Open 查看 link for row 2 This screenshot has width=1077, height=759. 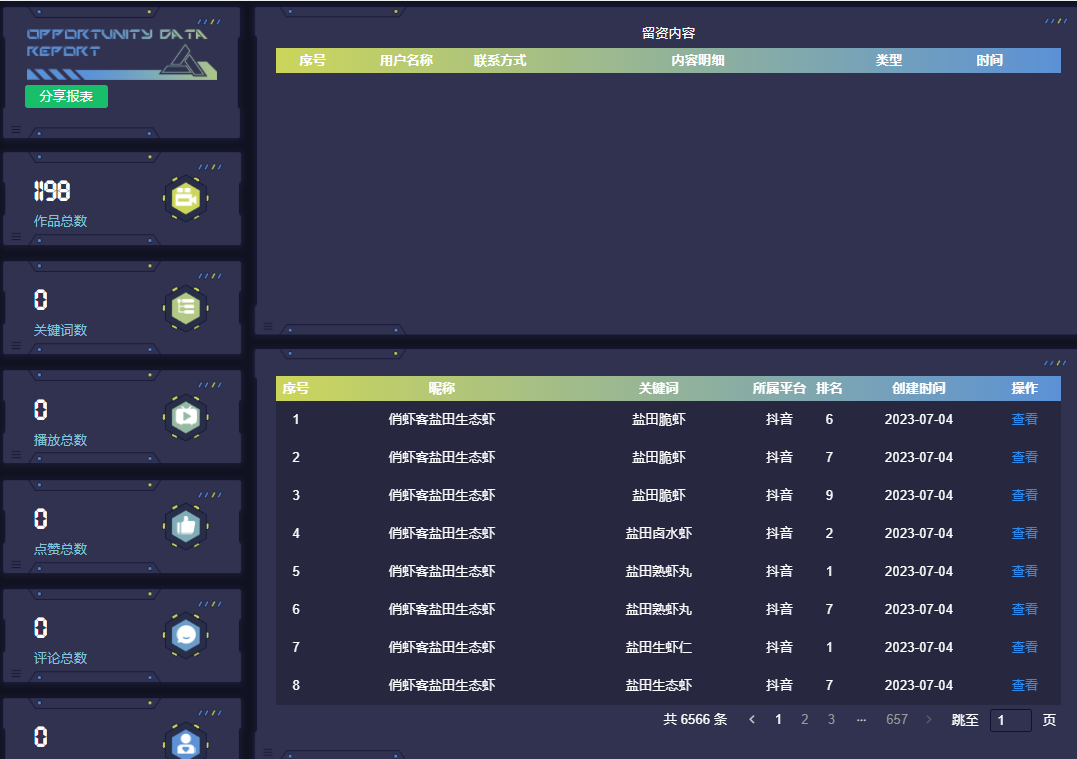(1024, 457)
